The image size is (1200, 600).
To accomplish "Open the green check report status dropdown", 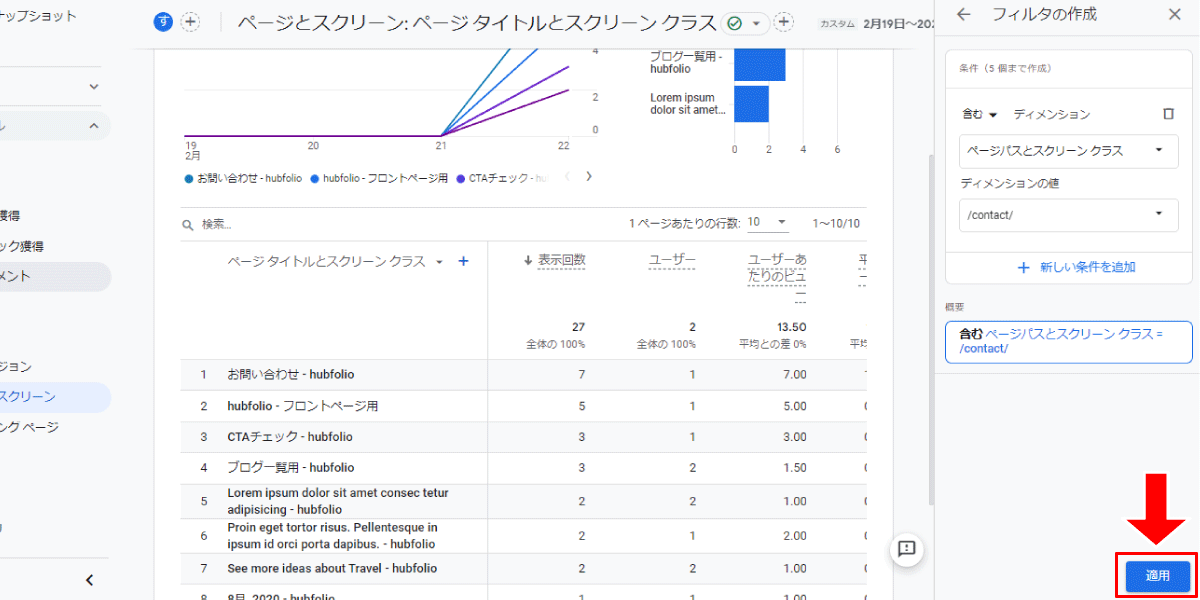I will tap(744, 23).
